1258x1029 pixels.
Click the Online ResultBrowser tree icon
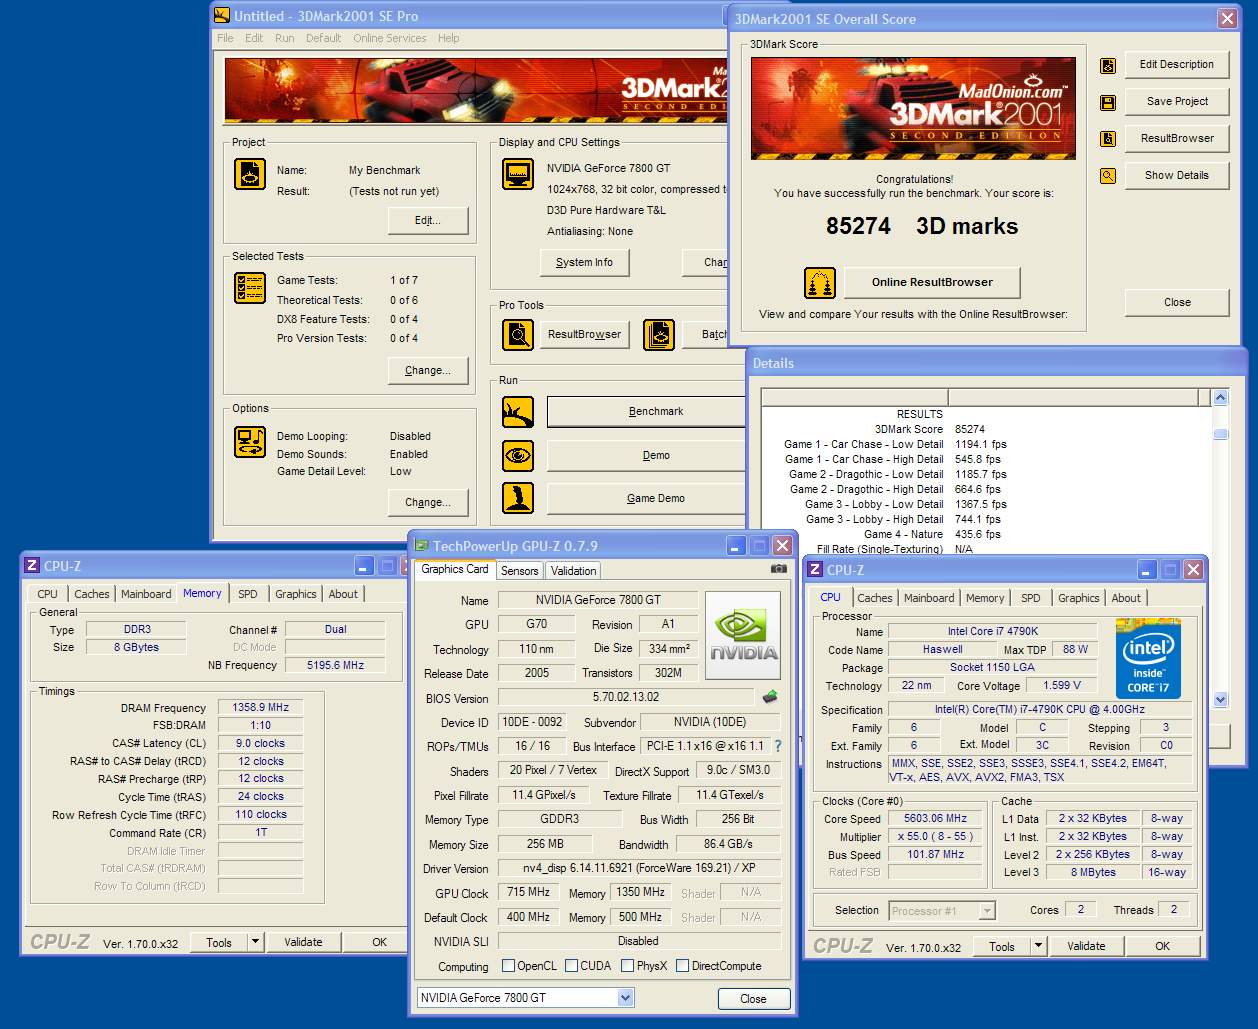[x=820, y=283]
